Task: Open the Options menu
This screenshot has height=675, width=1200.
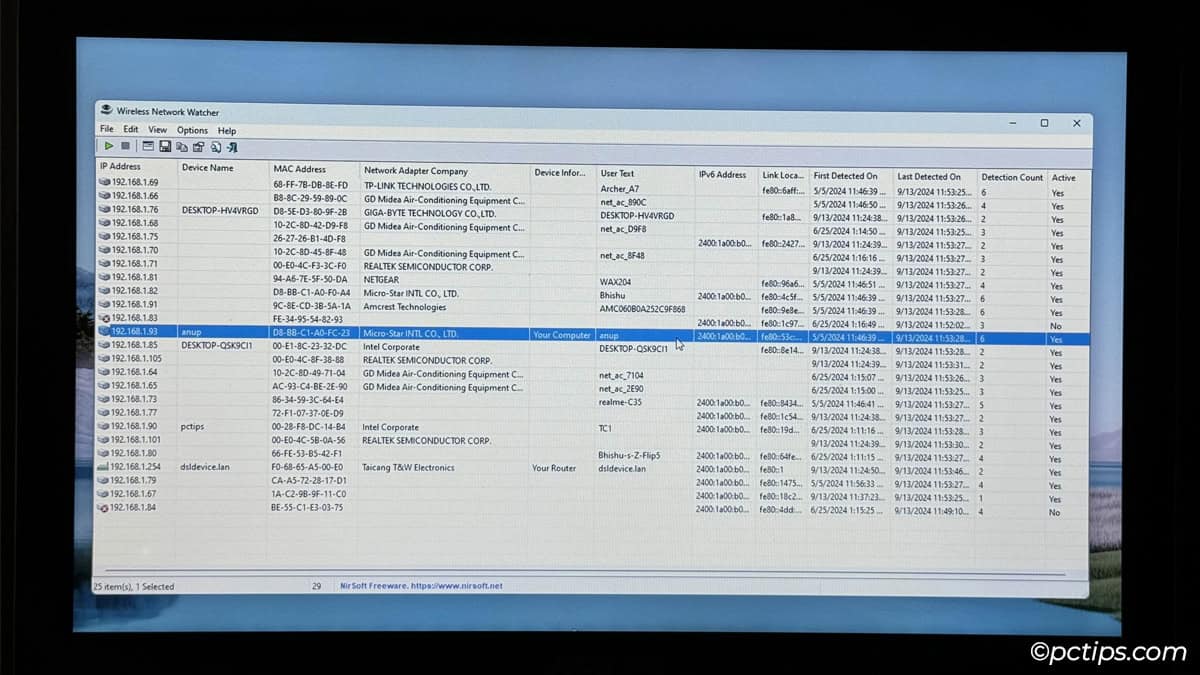Action: click(x=192, y=129)
